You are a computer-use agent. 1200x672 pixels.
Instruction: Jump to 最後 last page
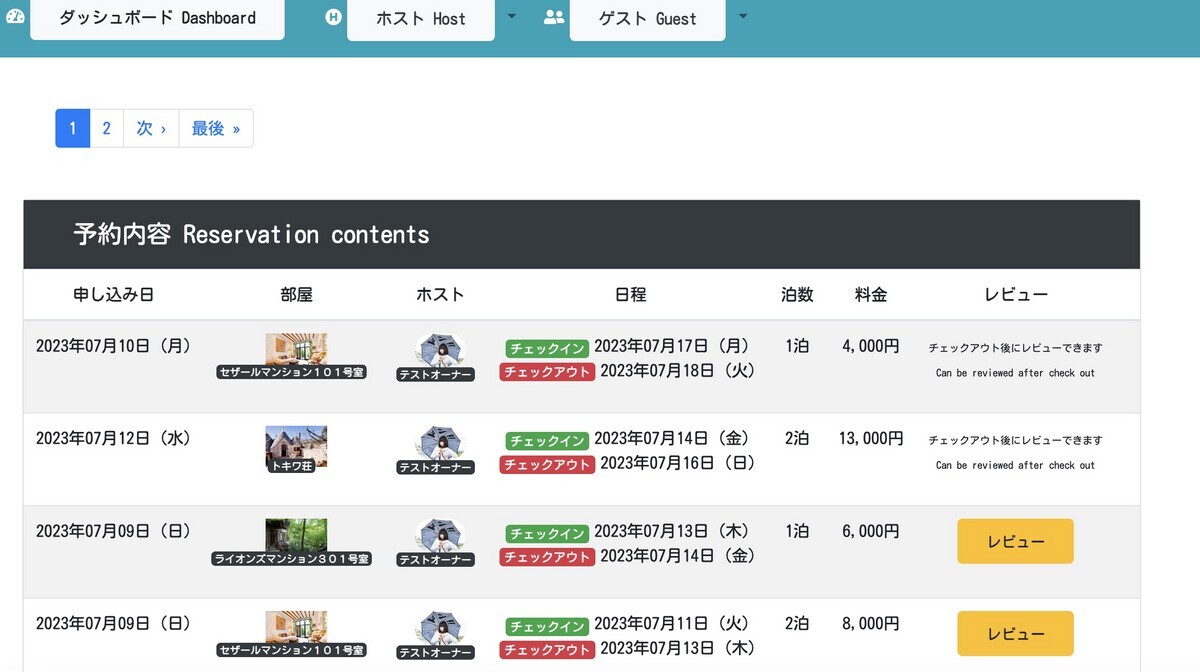coord(216,128)
